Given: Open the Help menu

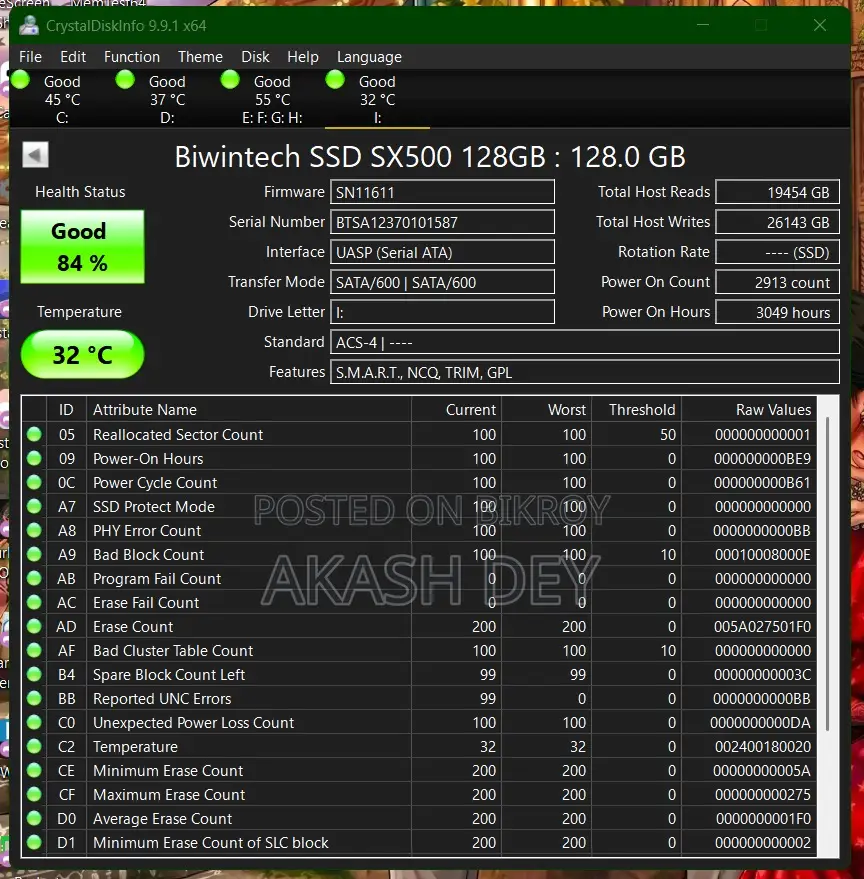Looking at the screenshot, I should 303,57.
